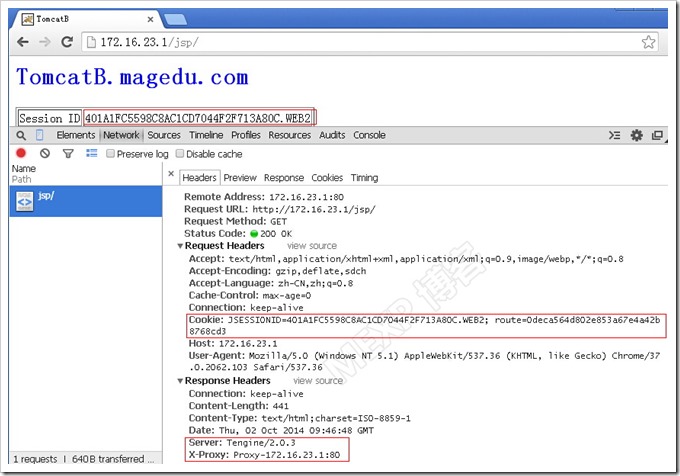The image size is (680, 476).
Task: Click the Cache-Control max-age=0 line
Action: [x=250, y=296]
